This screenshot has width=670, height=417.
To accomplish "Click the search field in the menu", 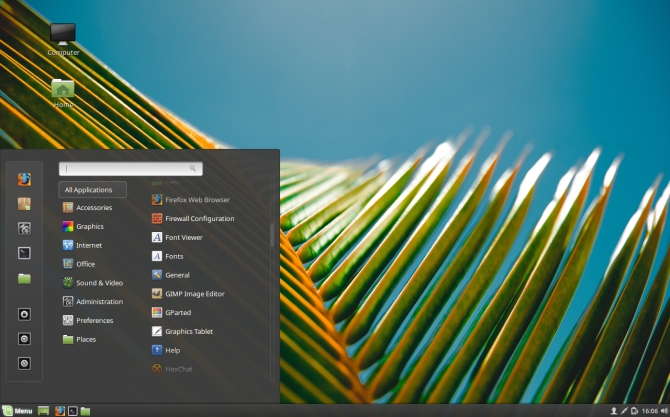I will [x=130, y=169].
